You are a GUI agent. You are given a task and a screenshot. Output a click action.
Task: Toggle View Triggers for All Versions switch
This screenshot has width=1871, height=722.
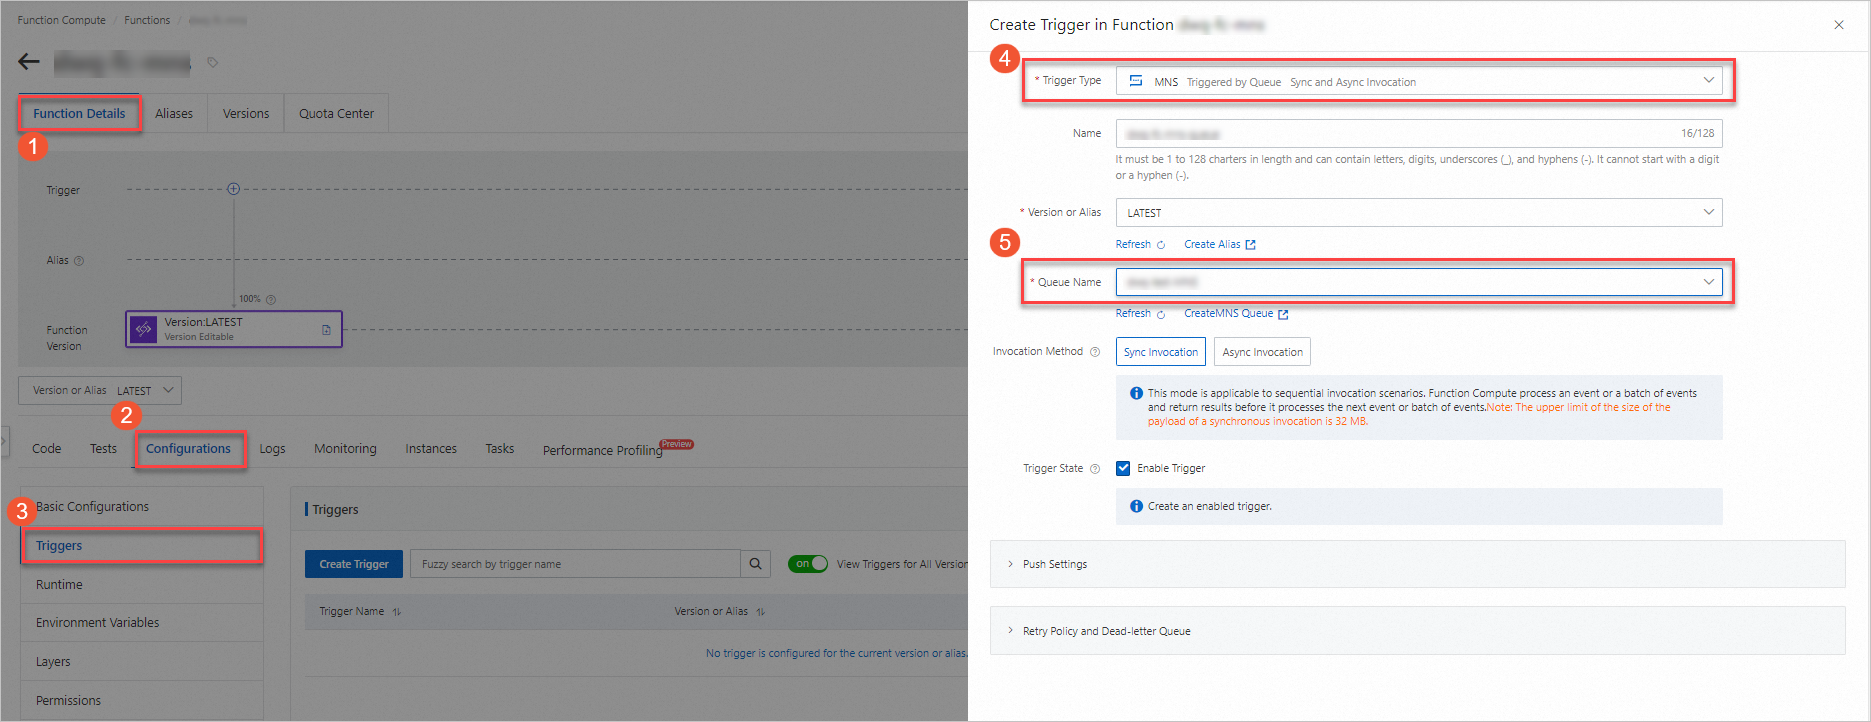coord(808,564)
